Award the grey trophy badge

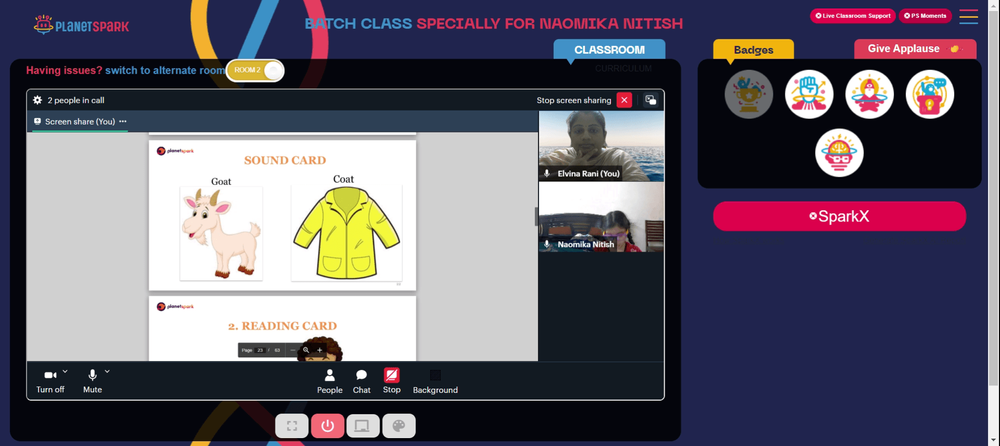pos(749,94)
